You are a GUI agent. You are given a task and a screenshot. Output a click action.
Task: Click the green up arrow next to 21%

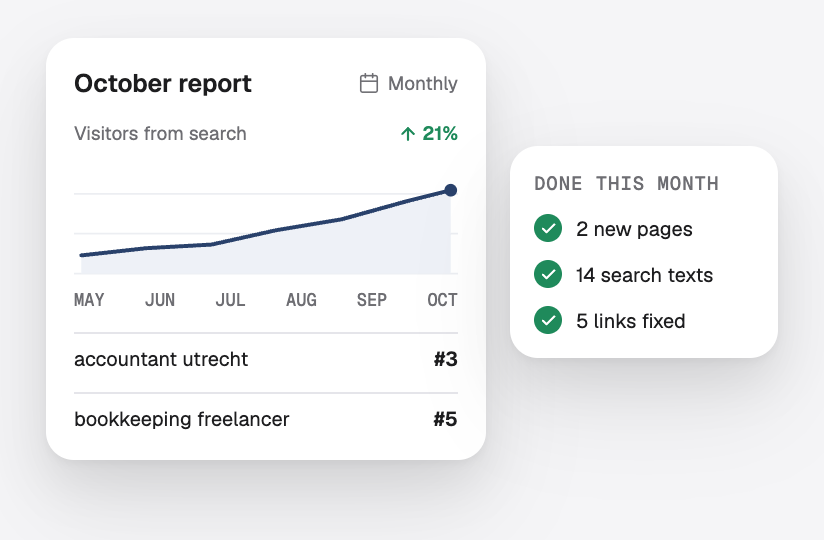(x=408, y=134)
